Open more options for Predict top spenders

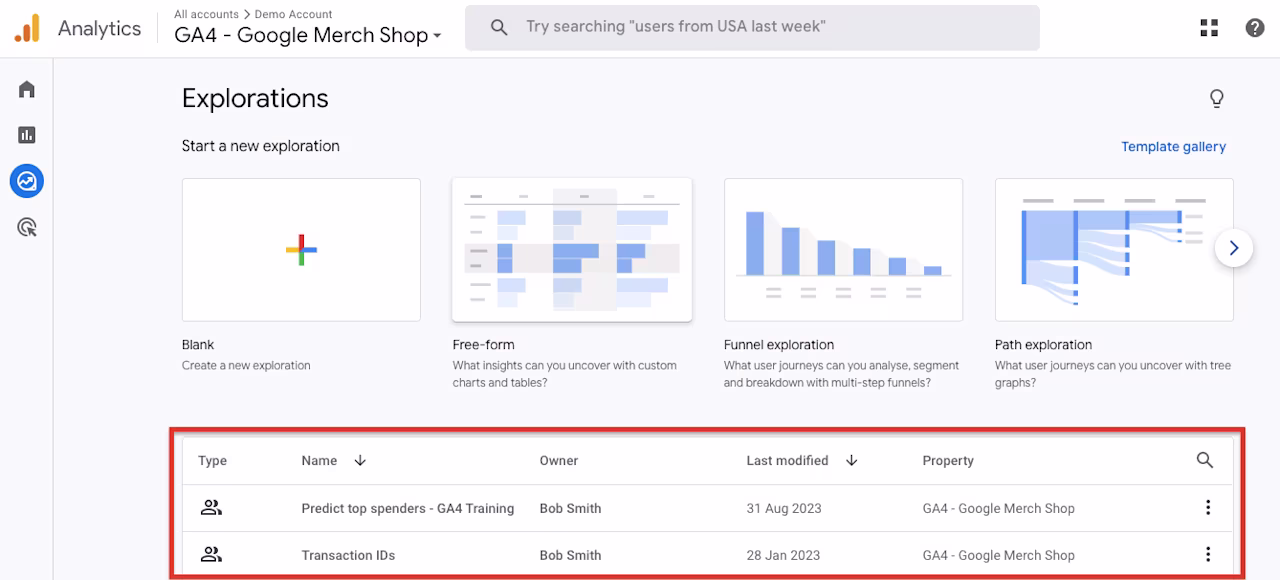click(x=1208, y=508)
